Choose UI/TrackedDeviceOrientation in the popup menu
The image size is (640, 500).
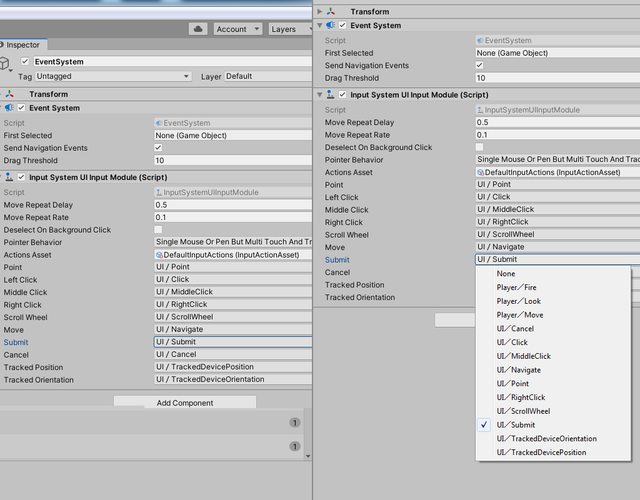click(553, 439)
